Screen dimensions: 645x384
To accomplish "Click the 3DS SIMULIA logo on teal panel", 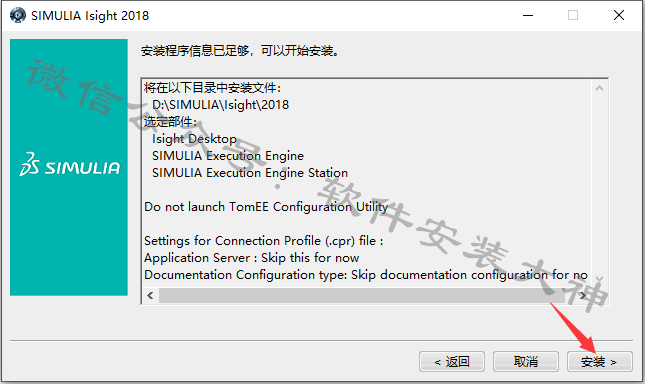I will [x=70, y=165].
